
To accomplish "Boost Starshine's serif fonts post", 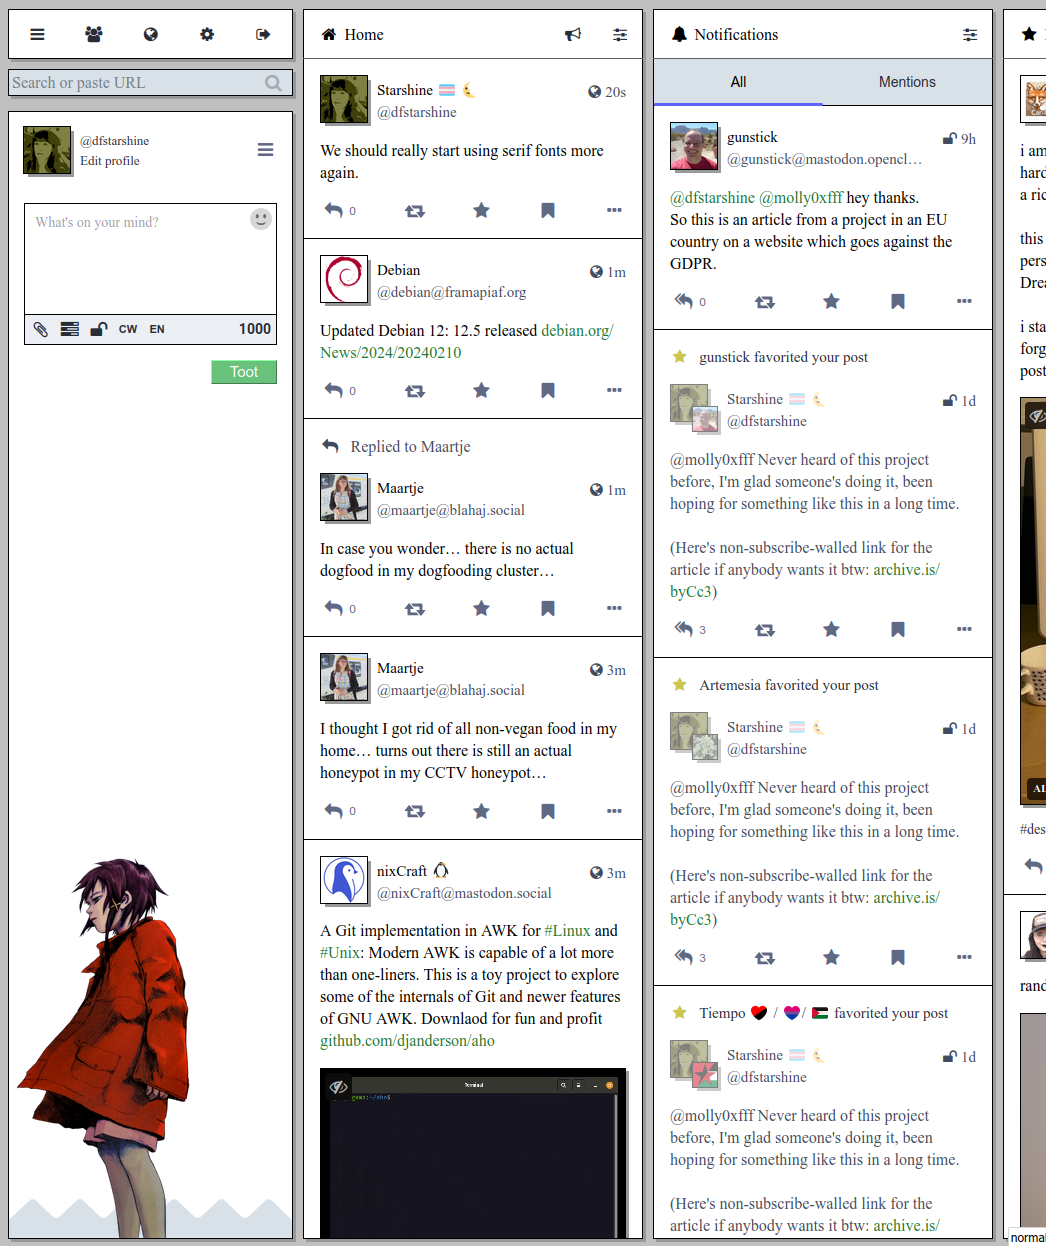I will coord(414,211).
